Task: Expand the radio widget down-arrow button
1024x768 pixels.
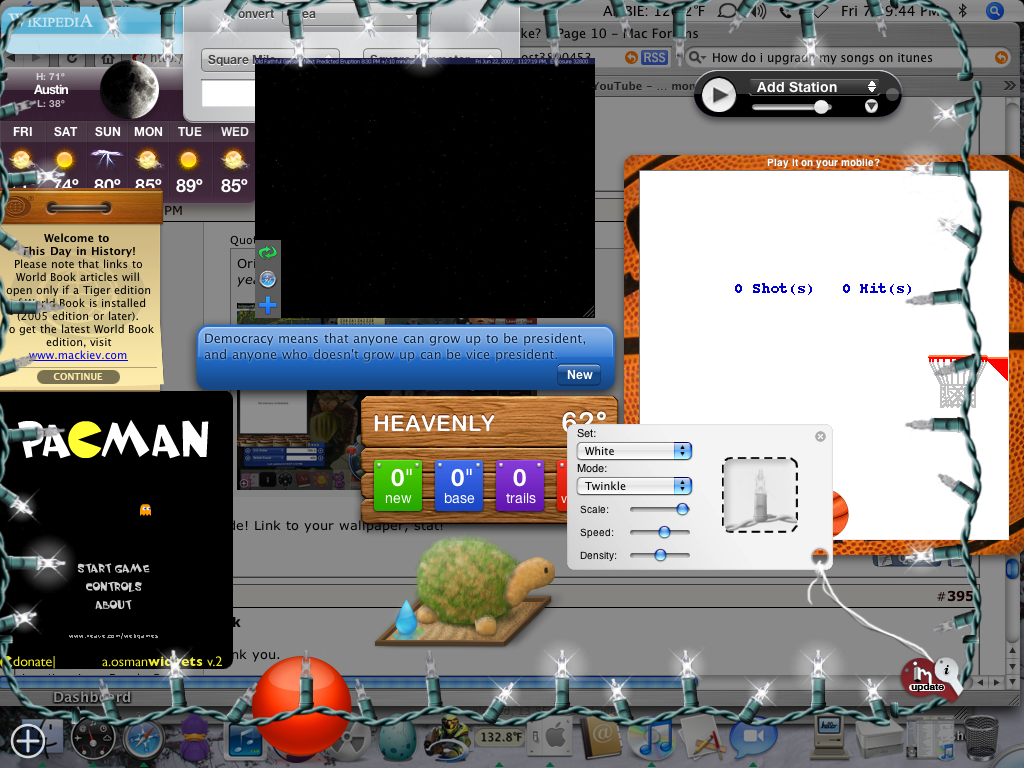Action: (x=871, y=106)
